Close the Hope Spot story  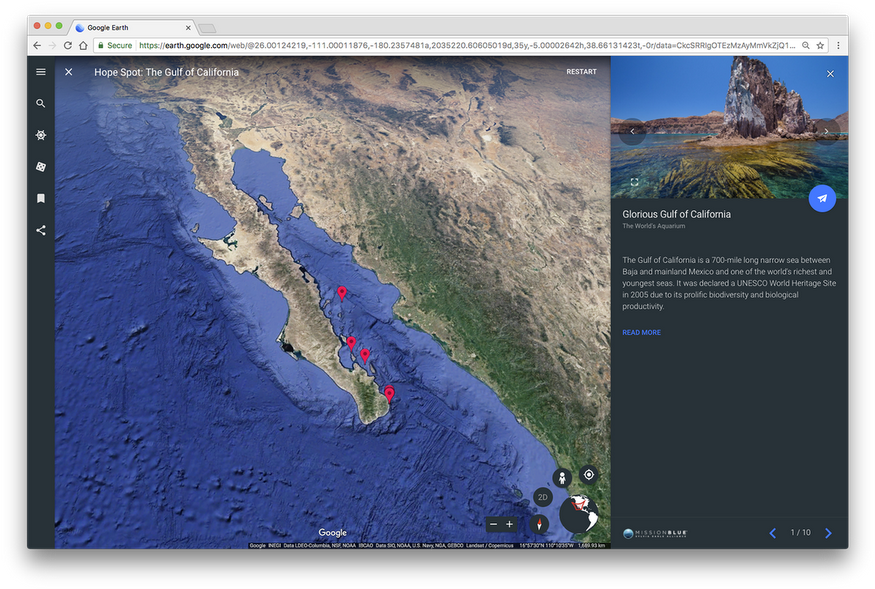[69, 72]
